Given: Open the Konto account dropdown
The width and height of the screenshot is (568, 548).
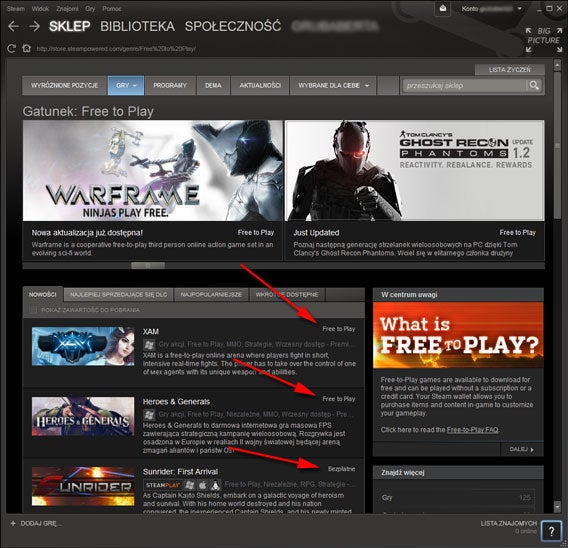Looking at the screenshot, I should [492, 9].
